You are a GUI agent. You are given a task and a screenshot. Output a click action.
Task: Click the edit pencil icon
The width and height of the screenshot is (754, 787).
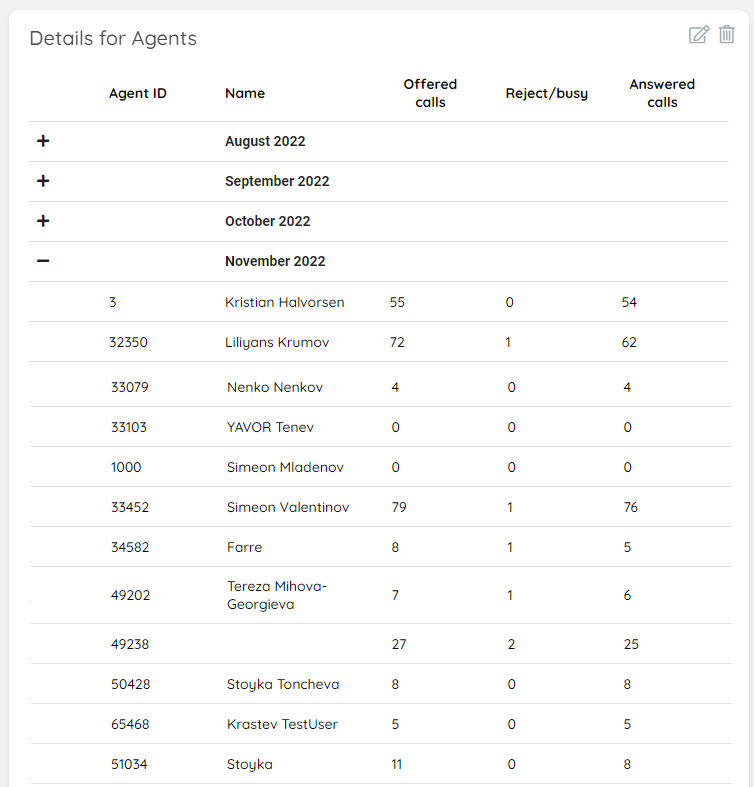point(699,35)
